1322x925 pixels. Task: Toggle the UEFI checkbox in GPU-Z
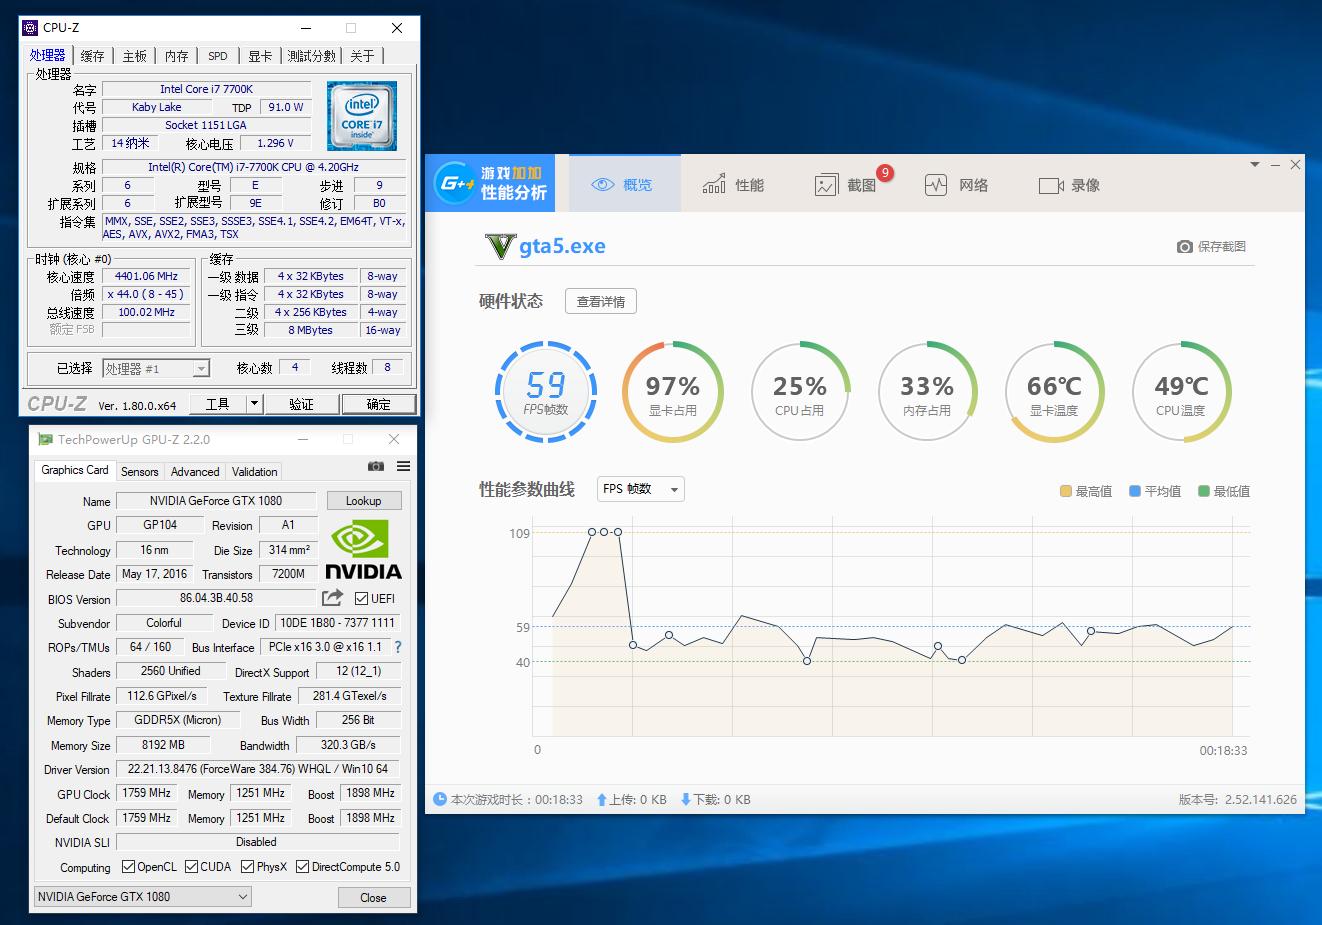[362, 598]
